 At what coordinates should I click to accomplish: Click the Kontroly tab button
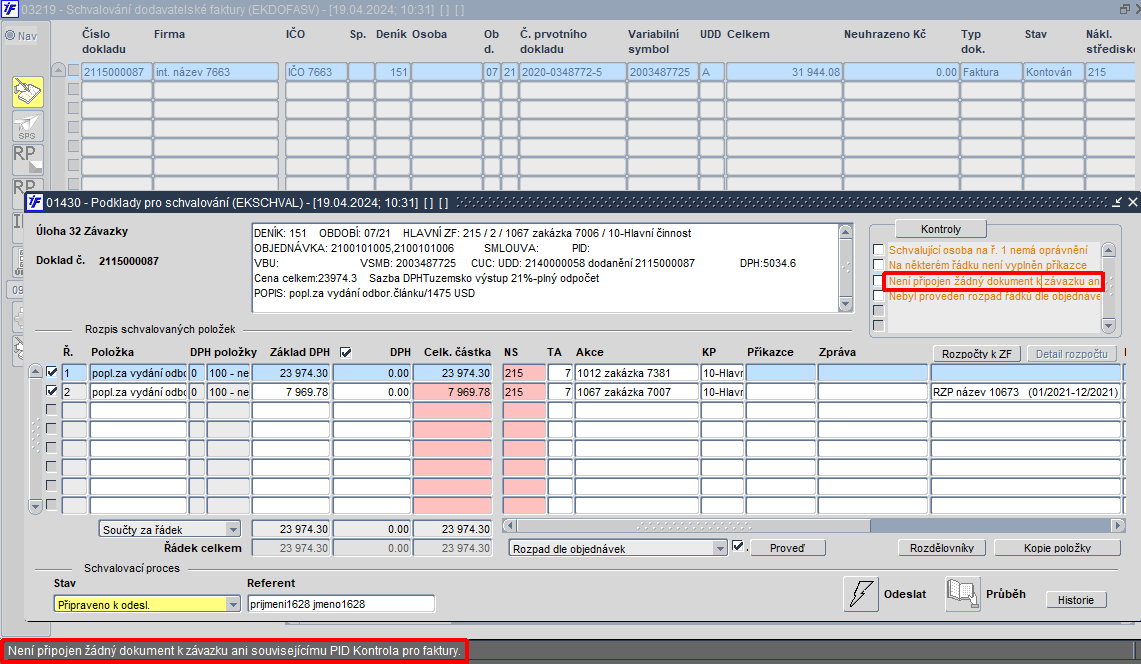940,229
